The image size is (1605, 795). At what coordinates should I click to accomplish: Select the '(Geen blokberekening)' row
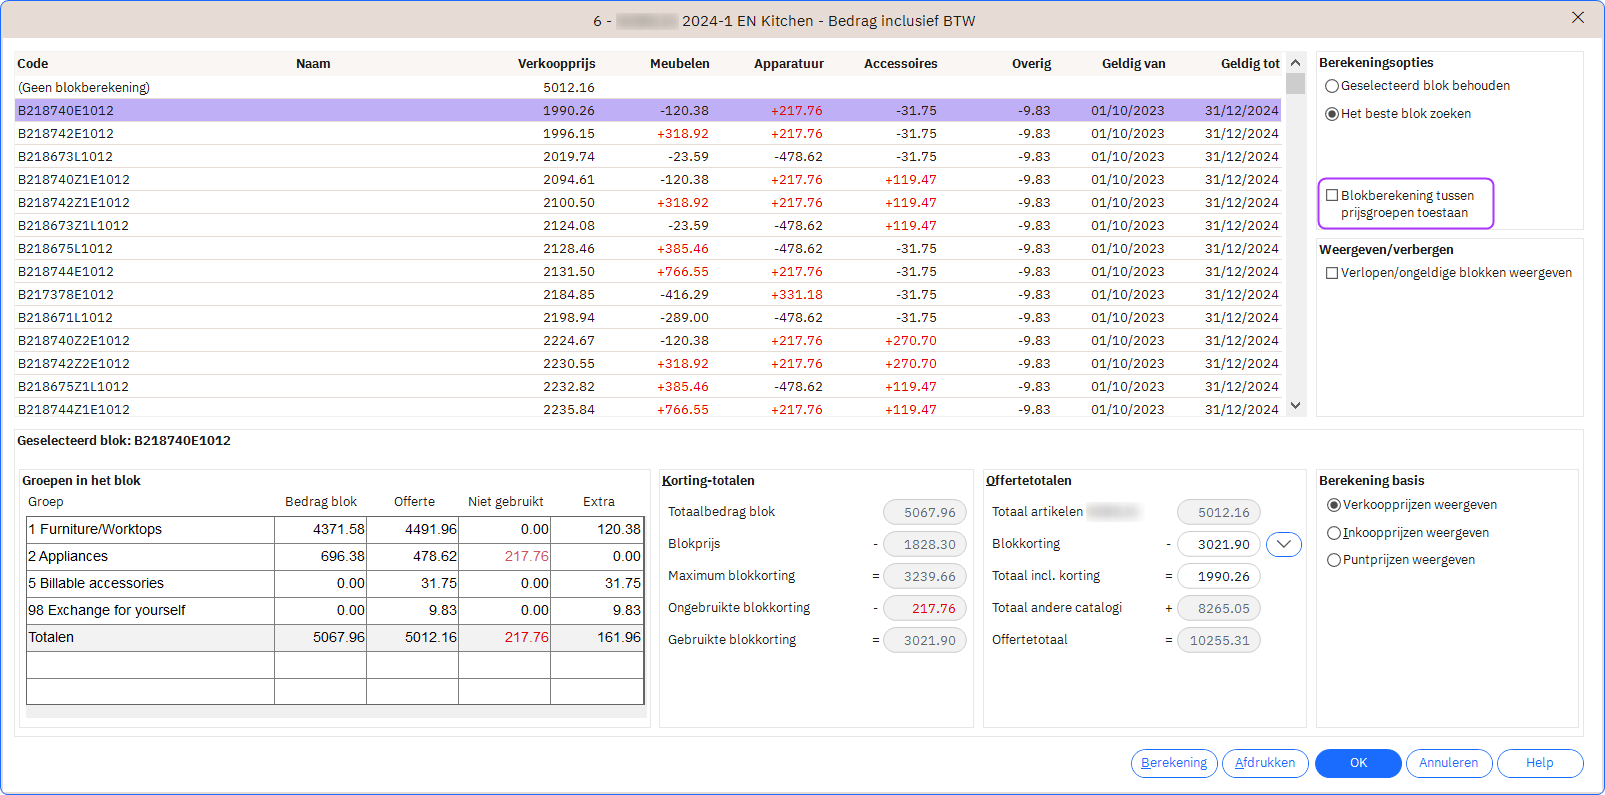point(84,88)
